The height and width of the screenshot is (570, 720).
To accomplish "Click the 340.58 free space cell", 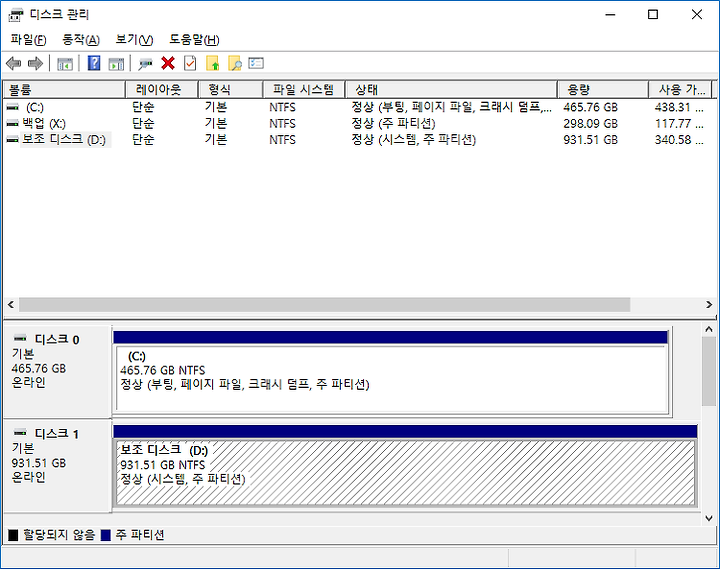I will pyautogui.click(x=679, y=140).
